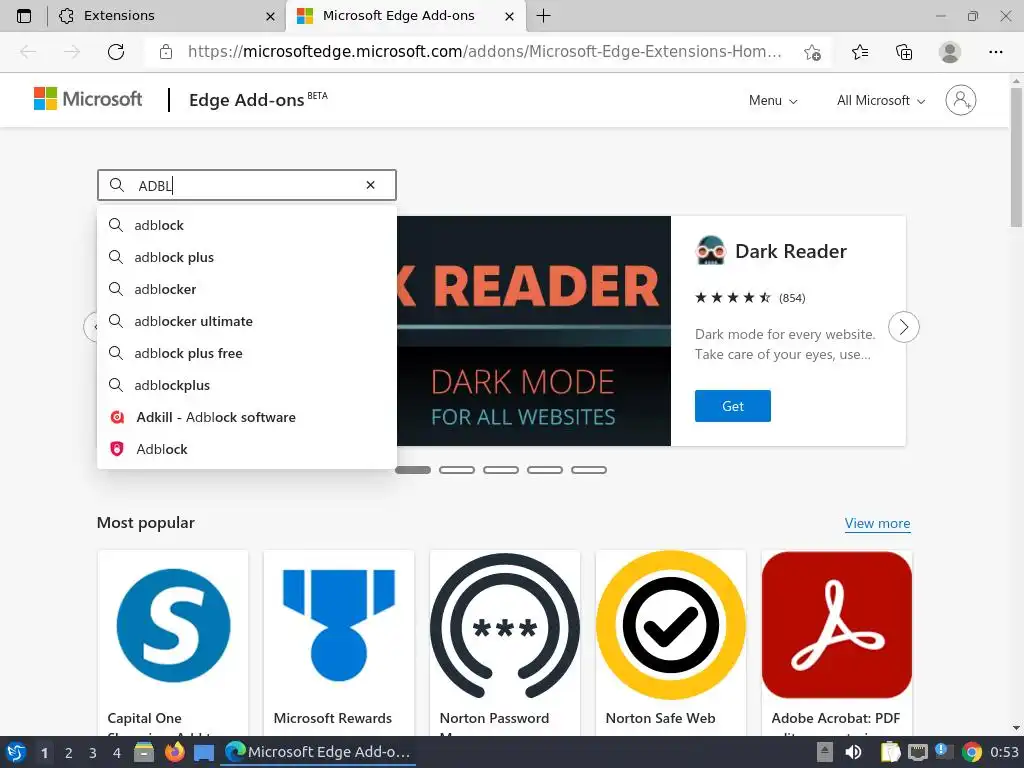The image size is (1024, 768).
Task: Click into the add-ons search field
Action: [247, 185]
